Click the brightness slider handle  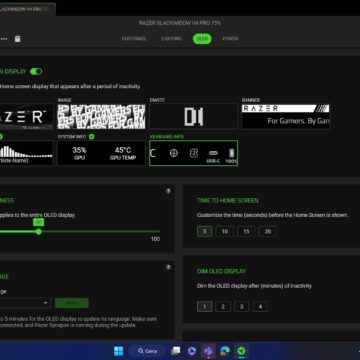point(39,231)
